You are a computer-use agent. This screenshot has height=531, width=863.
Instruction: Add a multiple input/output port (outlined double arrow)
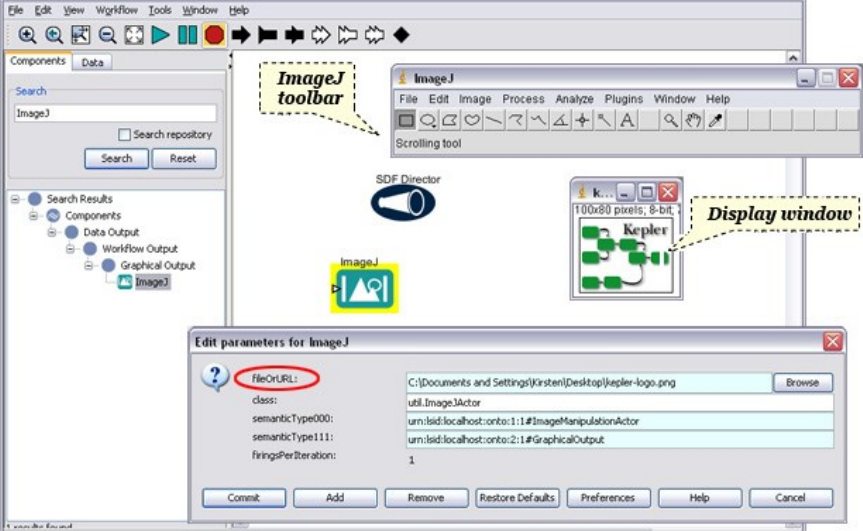(x=375, y=35)
